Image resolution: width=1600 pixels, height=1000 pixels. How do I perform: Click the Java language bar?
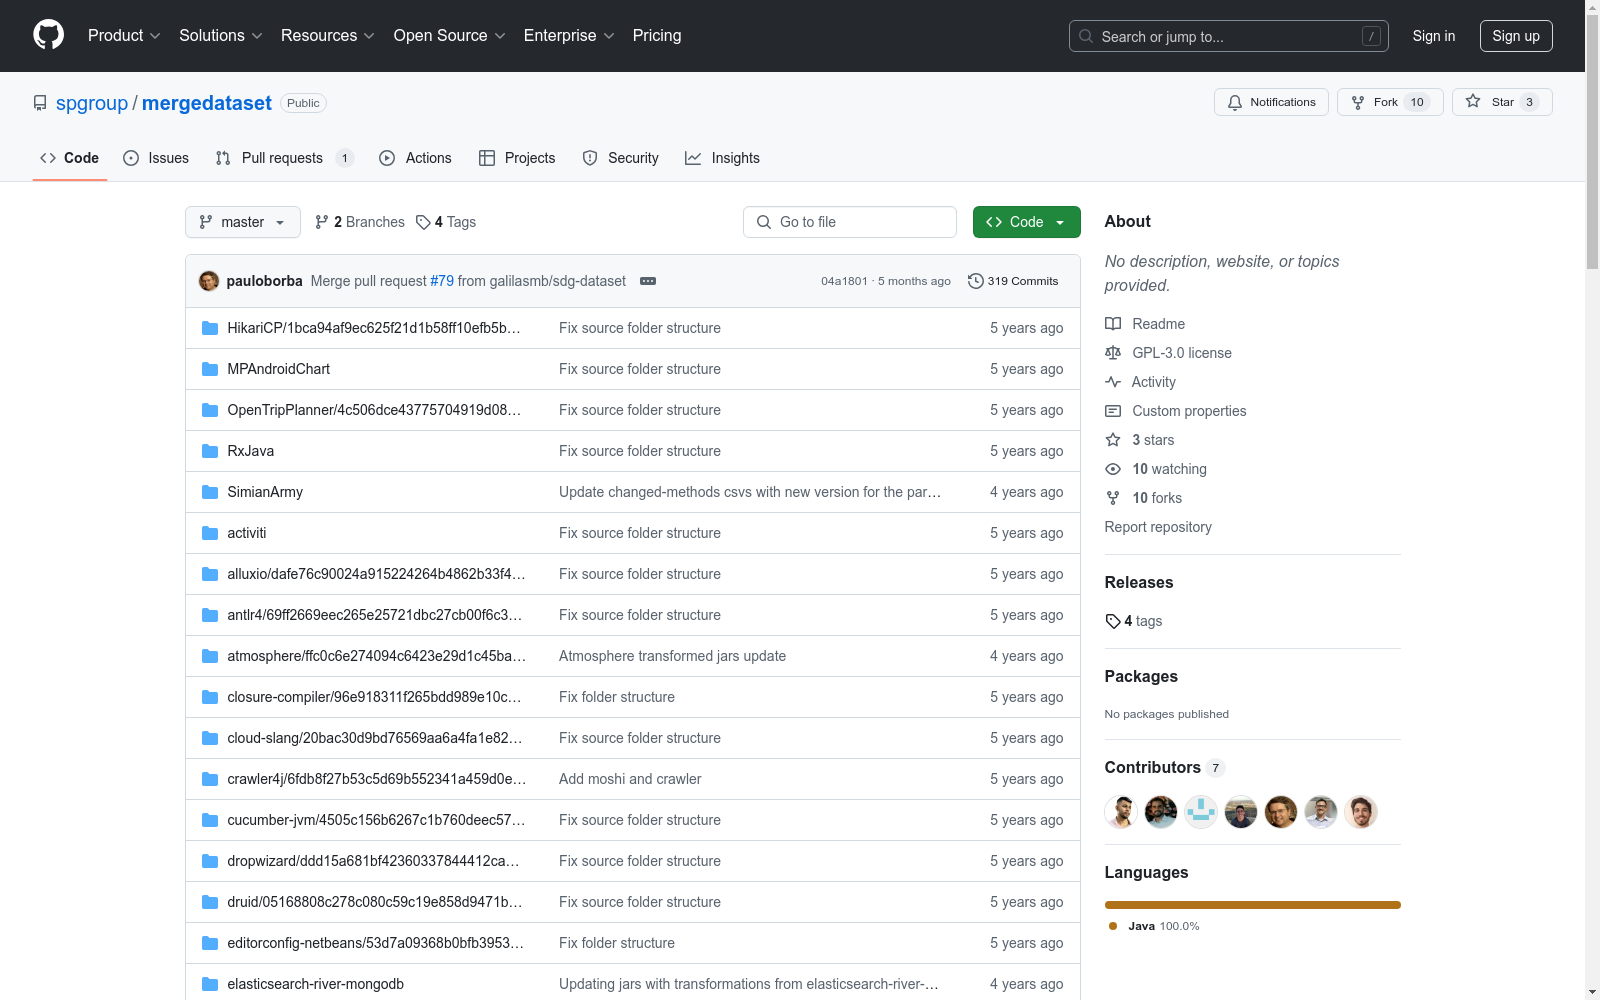(1253, 905)
